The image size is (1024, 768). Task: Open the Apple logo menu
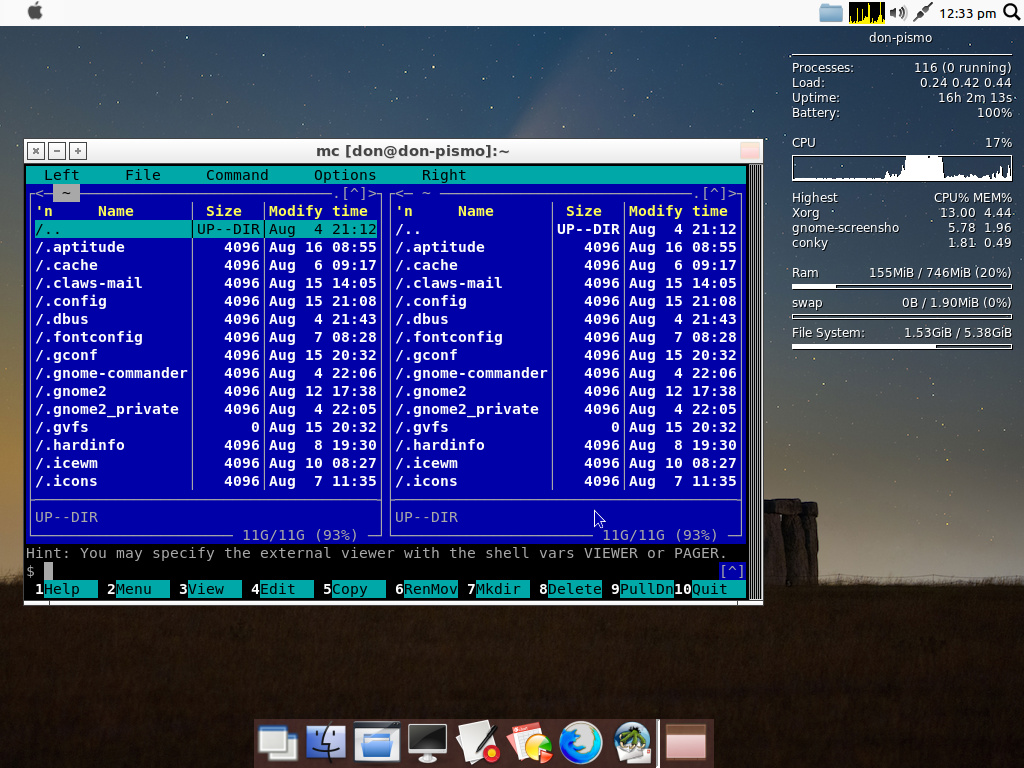coord(35,12)
